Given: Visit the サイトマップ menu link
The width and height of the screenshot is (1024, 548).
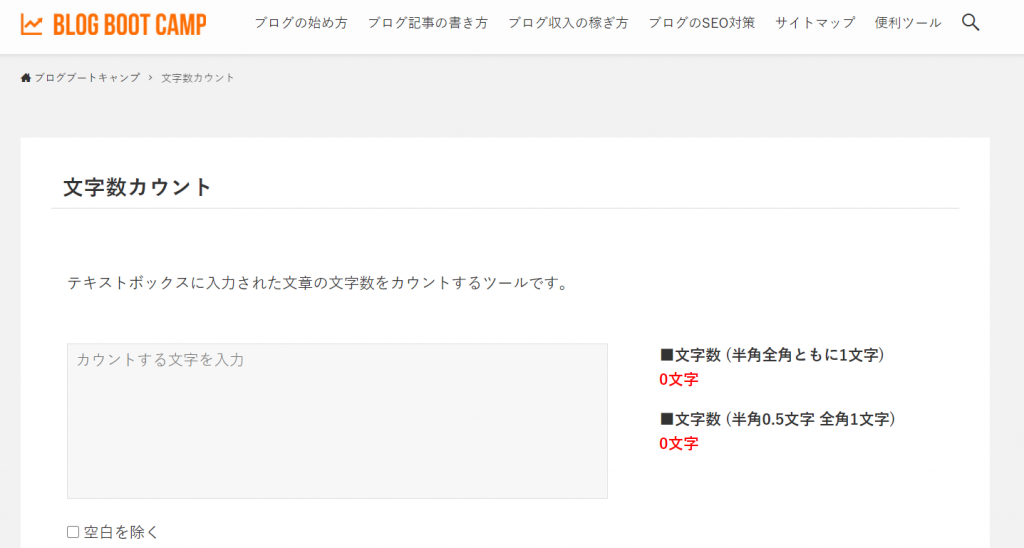Looking at the screenshot, I should pos(815,23).
